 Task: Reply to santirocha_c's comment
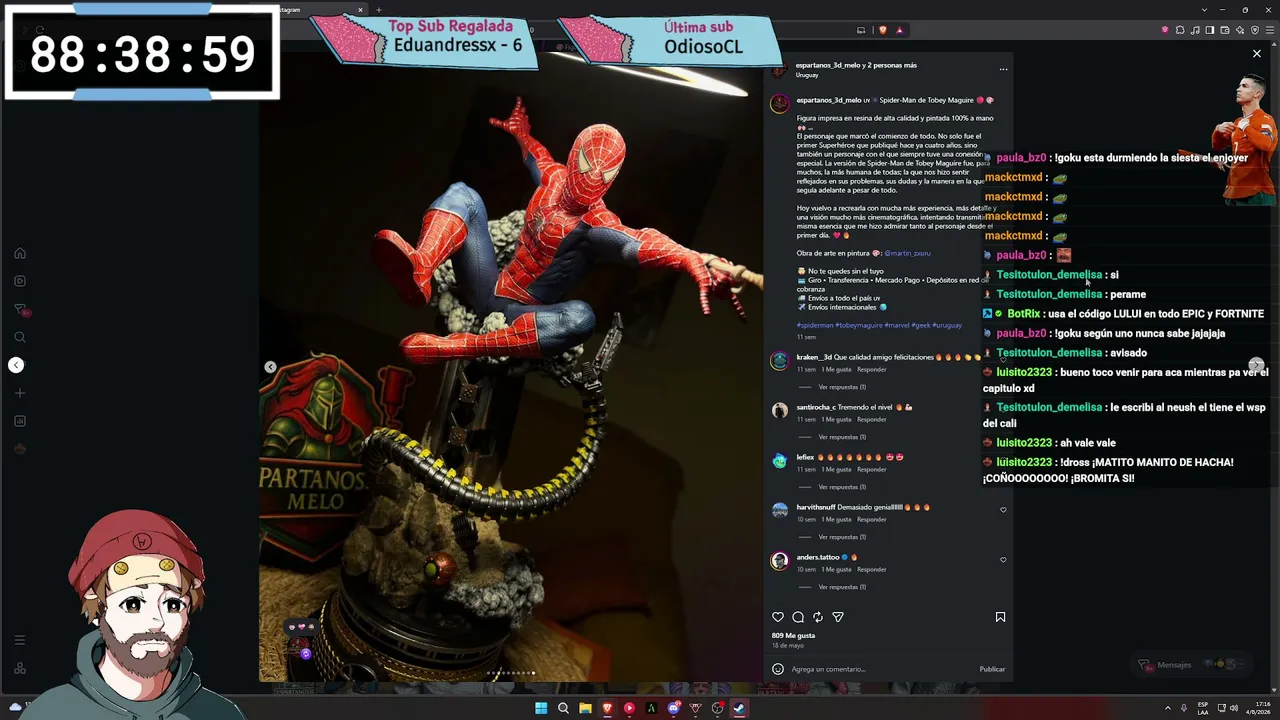872,419
